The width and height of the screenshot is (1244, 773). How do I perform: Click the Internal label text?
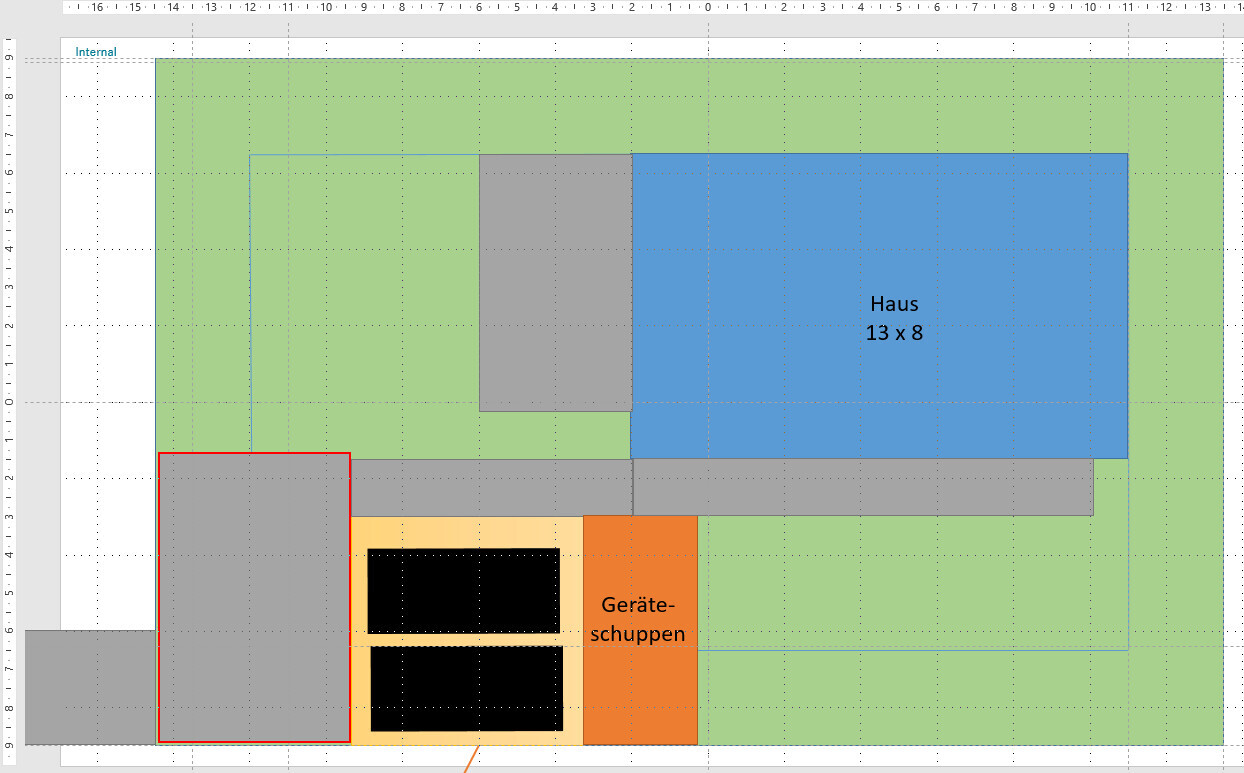[96, 52]
